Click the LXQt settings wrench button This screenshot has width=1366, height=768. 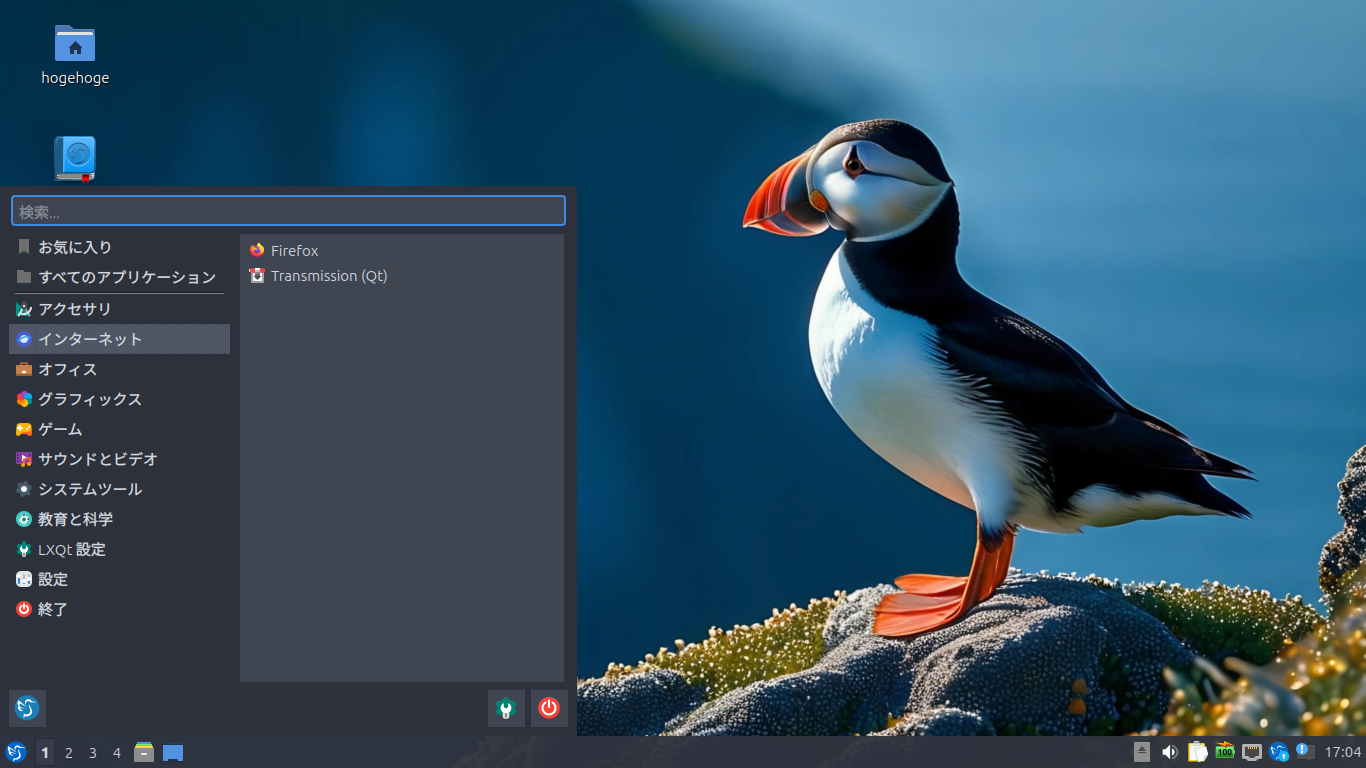[506, 708]
